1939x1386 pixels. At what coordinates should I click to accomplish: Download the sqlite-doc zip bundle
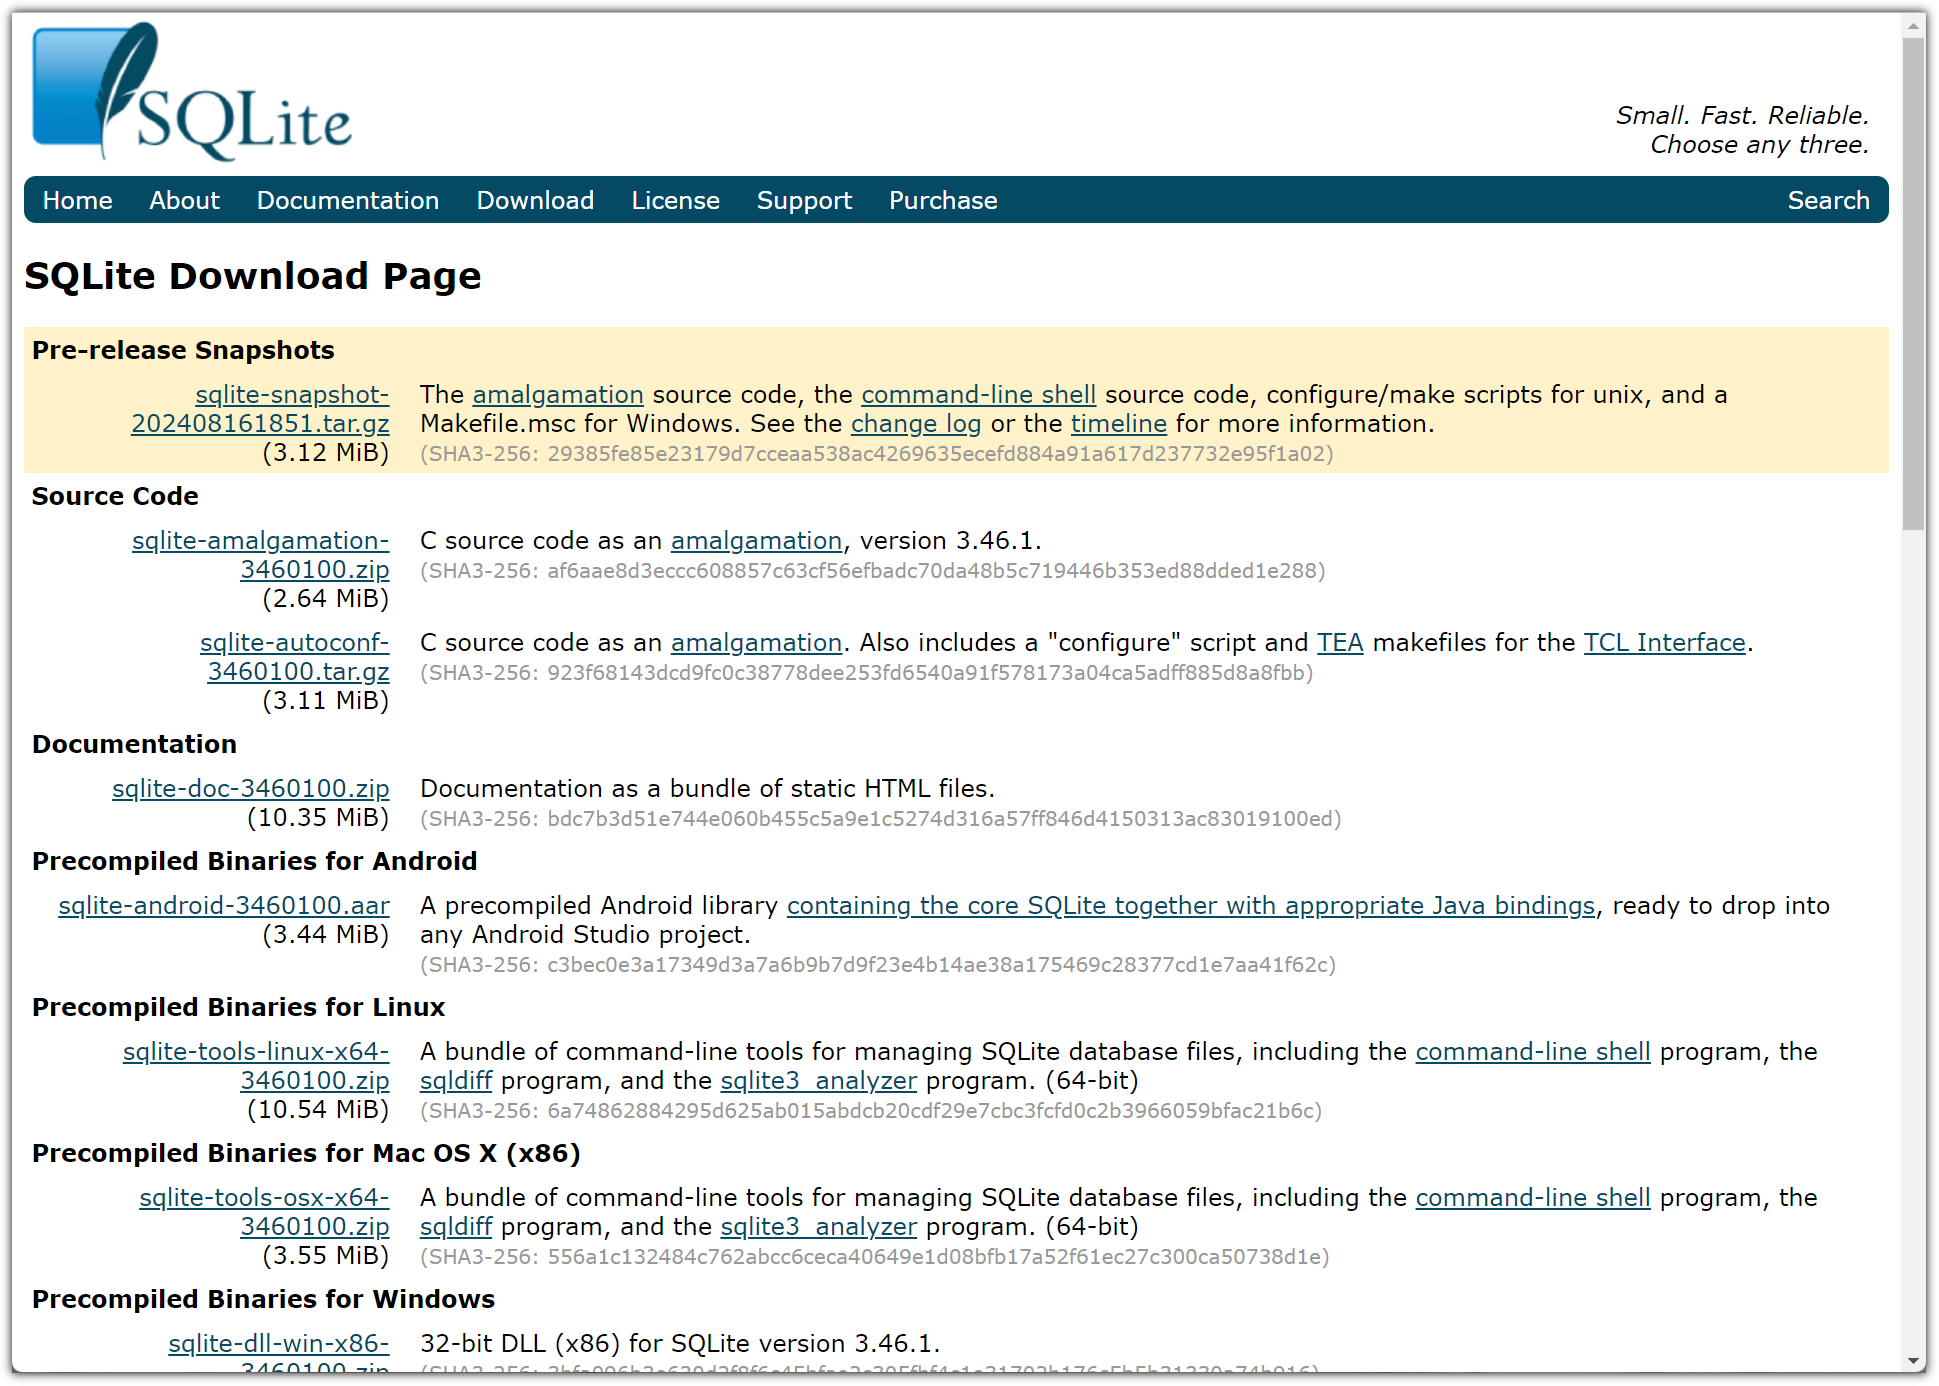click(x=250, y=789)
